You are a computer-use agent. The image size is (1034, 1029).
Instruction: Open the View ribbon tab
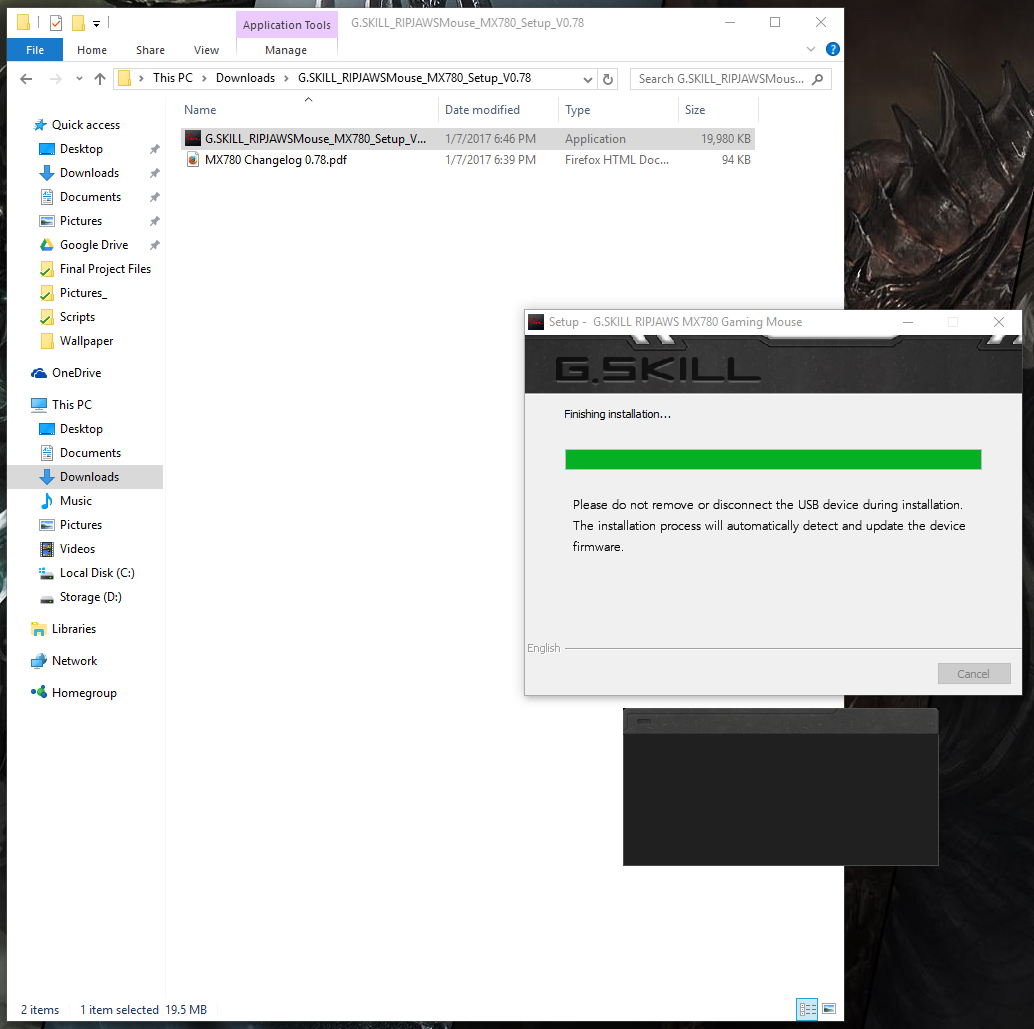206,50
